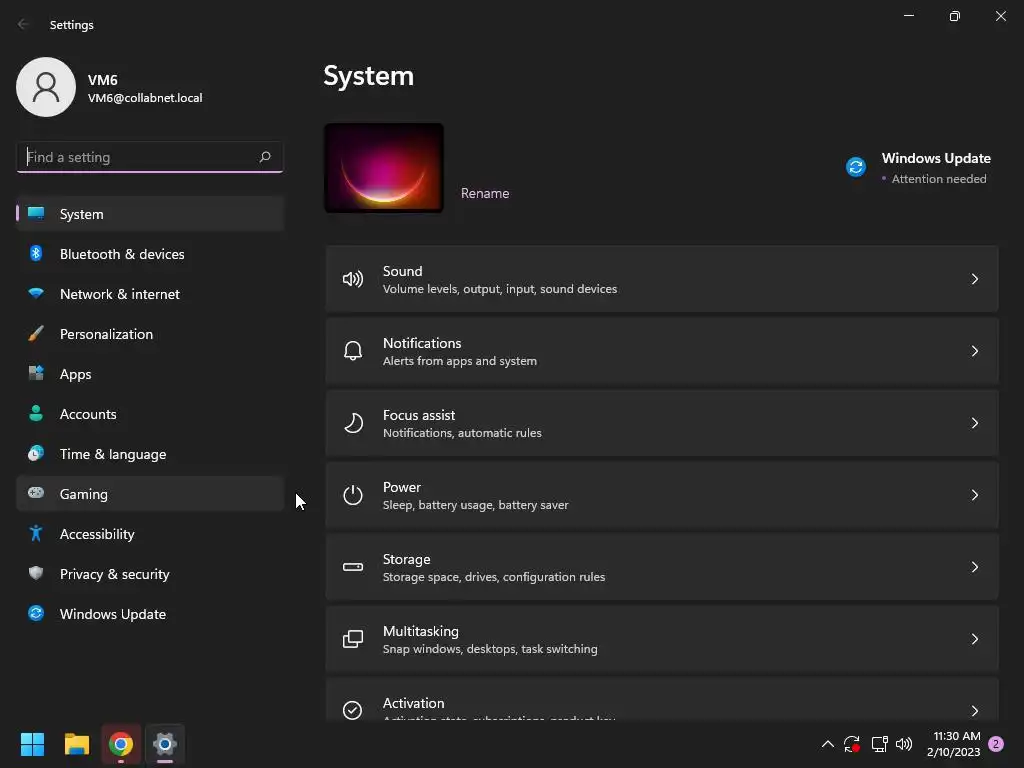Select System in the sidebar
This screenshot has height=768, width=1024.
point(150,214)
